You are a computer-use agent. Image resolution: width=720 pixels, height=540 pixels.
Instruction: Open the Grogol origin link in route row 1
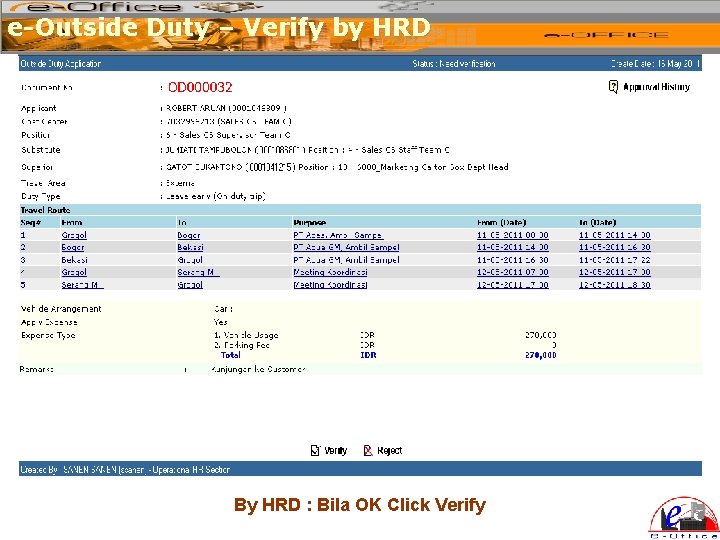pos(74,235)
